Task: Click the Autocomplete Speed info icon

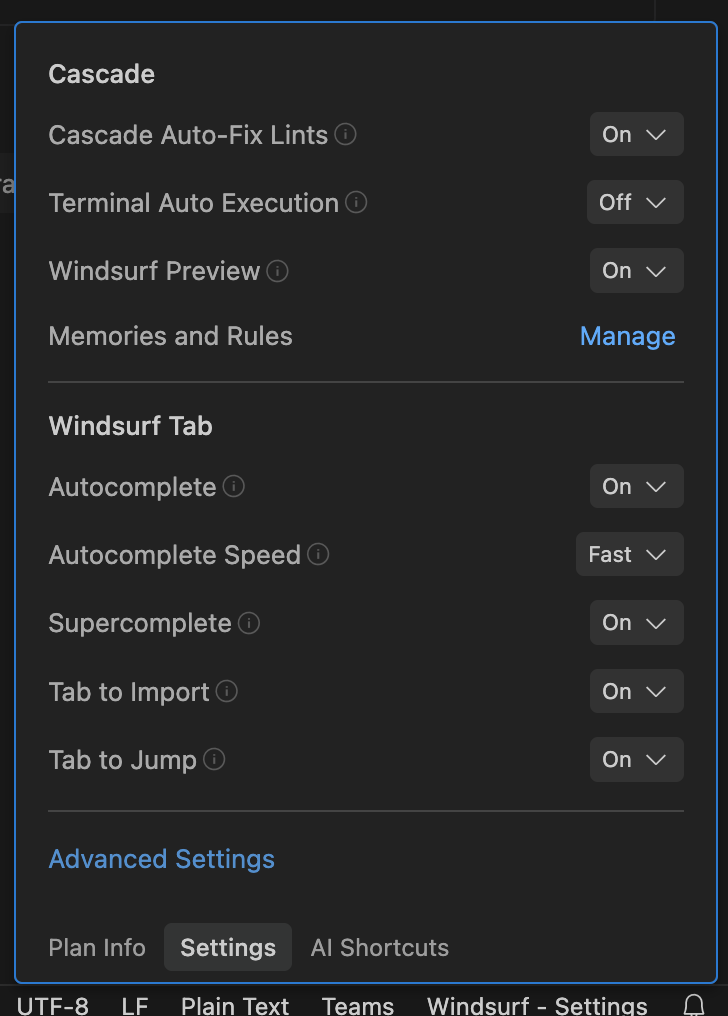Action: click(x=319, y=555)
